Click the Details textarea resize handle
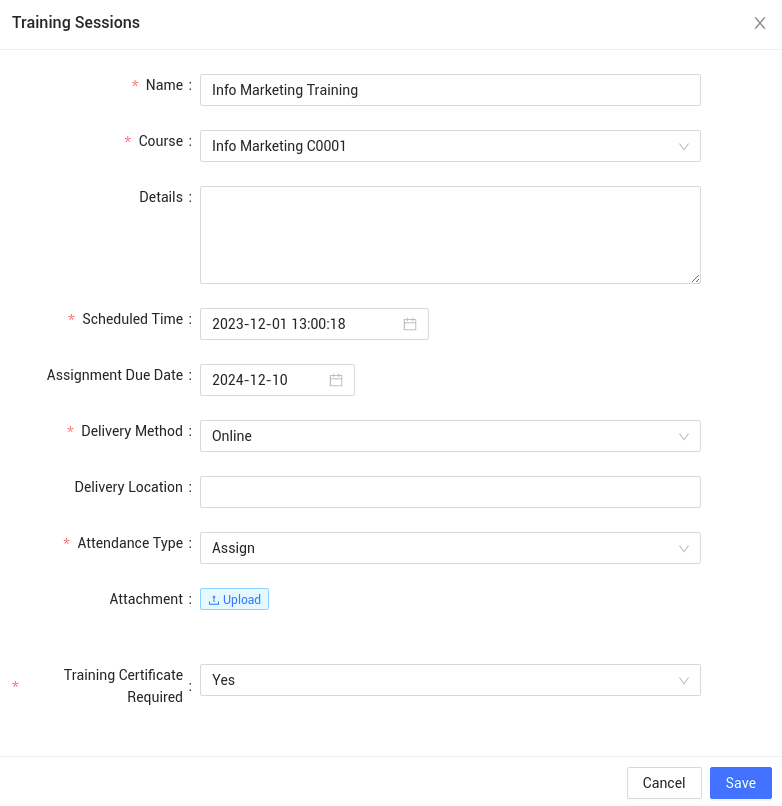Screen dimensions: 782x806 pyautogui.click(x=695, y=279)
